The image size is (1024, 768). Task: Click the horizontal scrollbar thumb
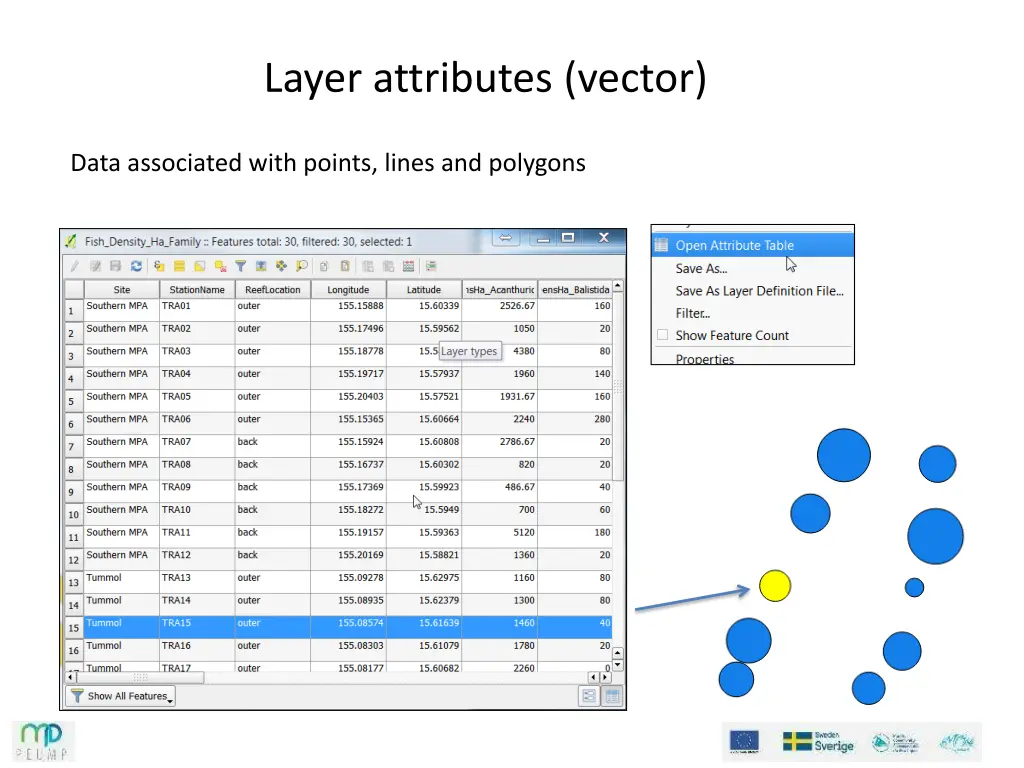coord(140,677)
